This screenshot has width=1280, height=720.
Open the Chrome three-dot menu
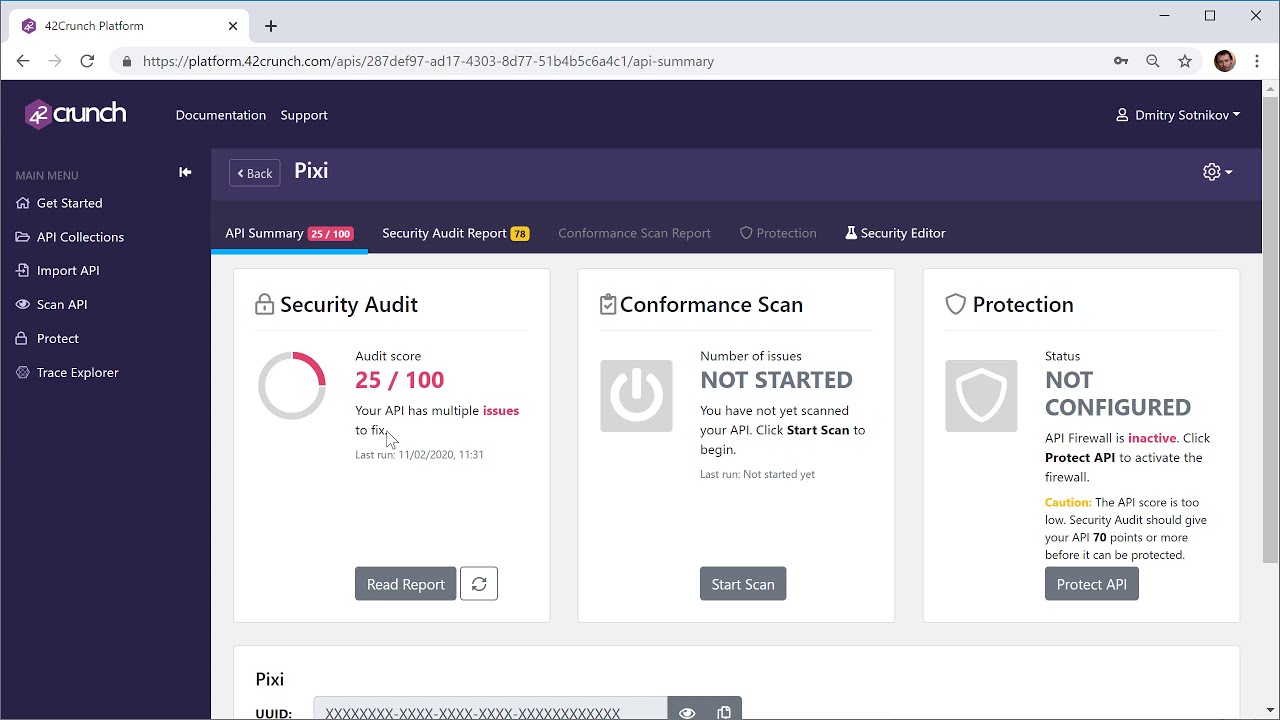[1256, 61]
